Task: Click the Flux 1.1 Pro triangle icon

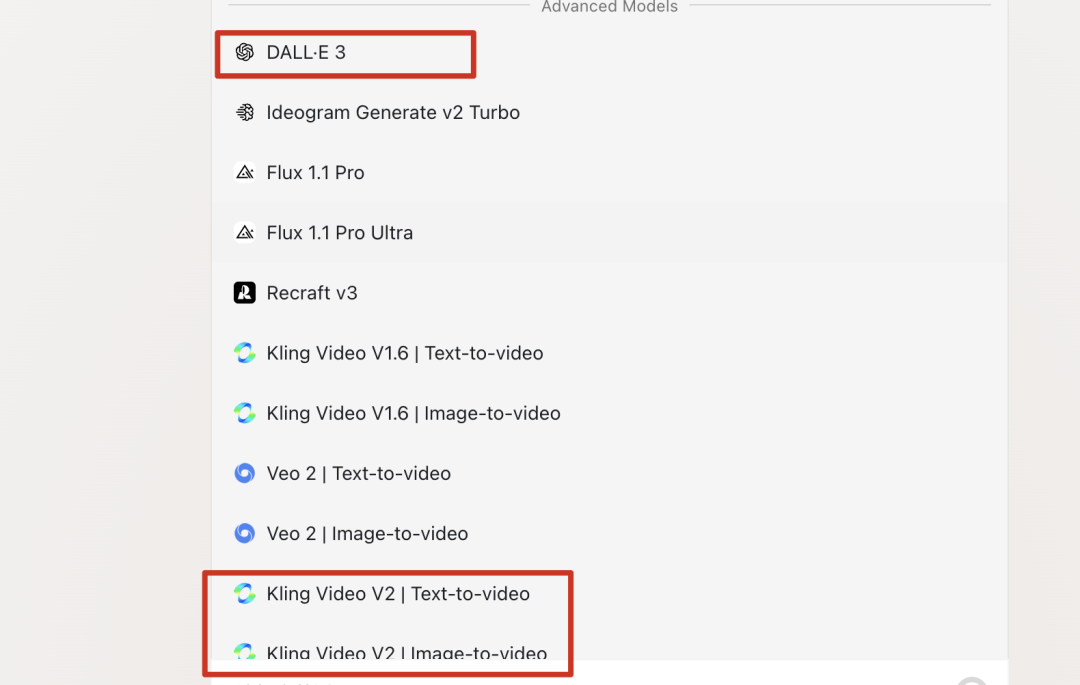Action: pos(245,172)
